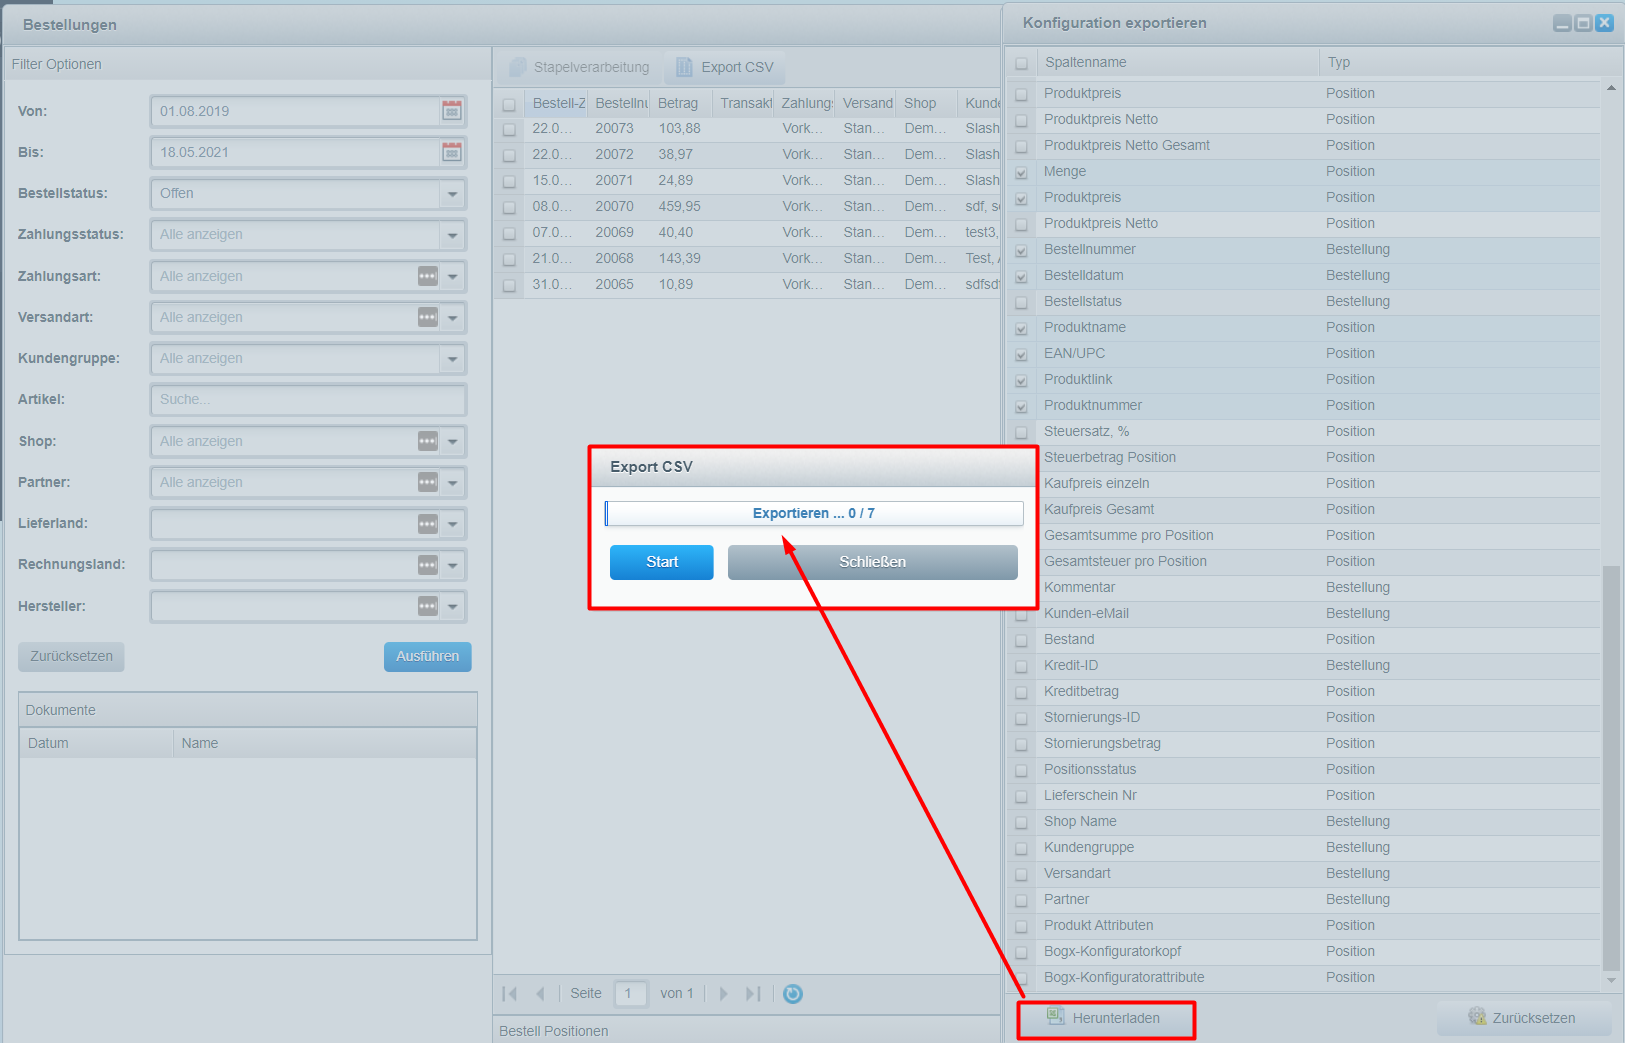This screenshot has width=1625, height=1043.
Task: Click the Artikel search field
Action: click(308, 399)
